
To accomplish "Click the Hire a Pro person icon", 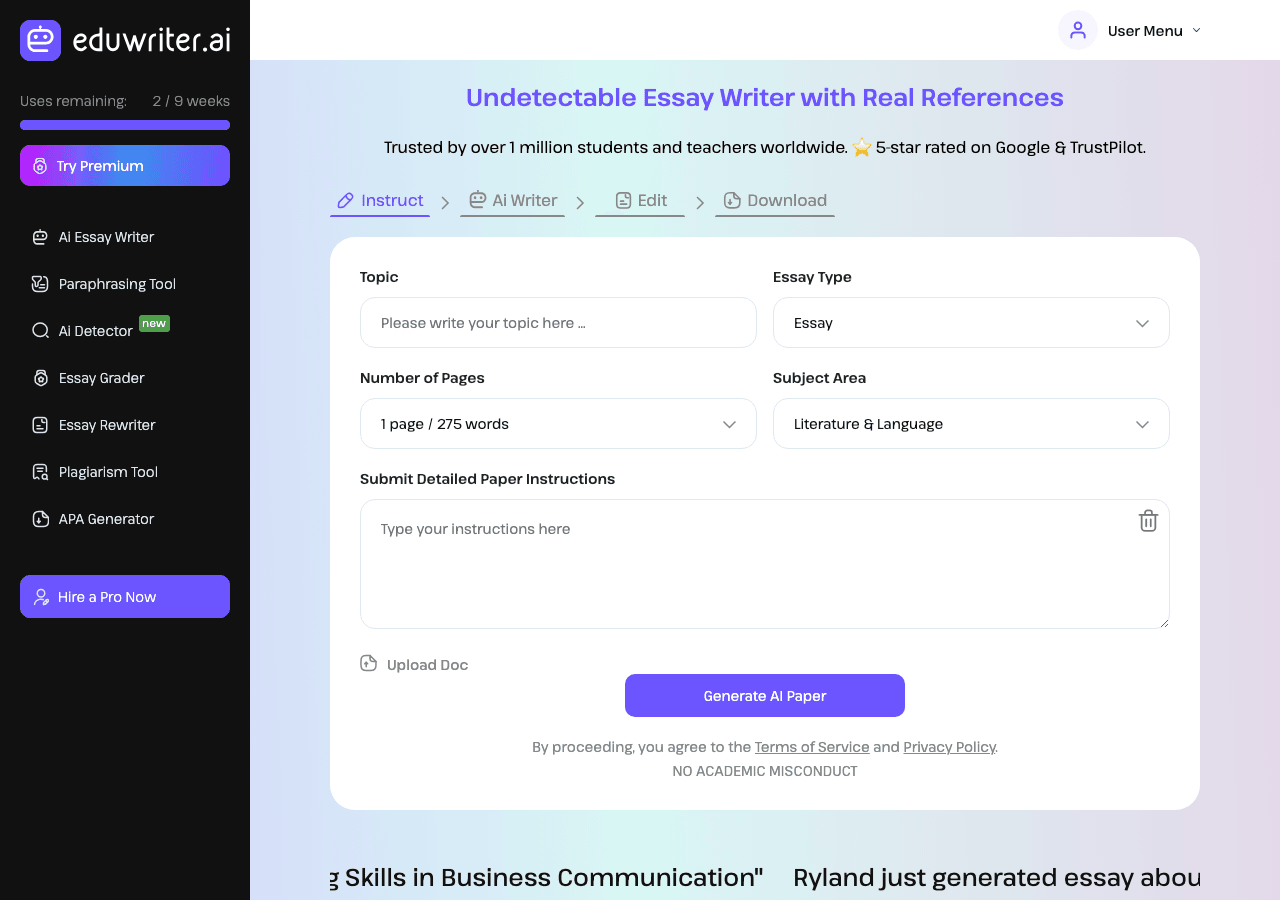I will pos(41,597).
